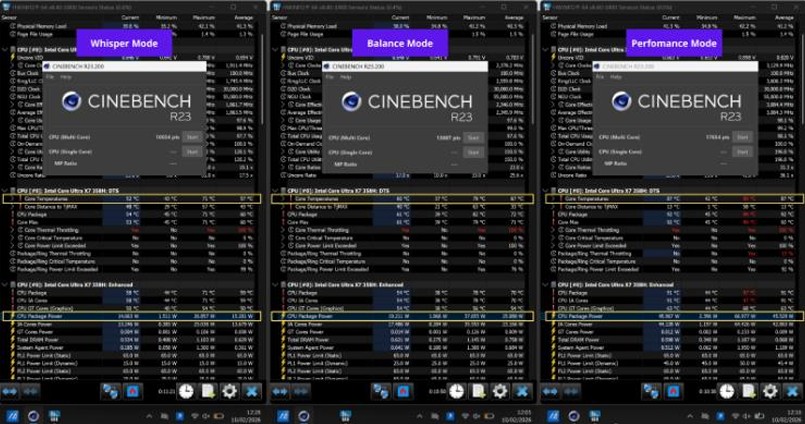Open the settings gear in Performance Mode HWiNFO panel

770,392
